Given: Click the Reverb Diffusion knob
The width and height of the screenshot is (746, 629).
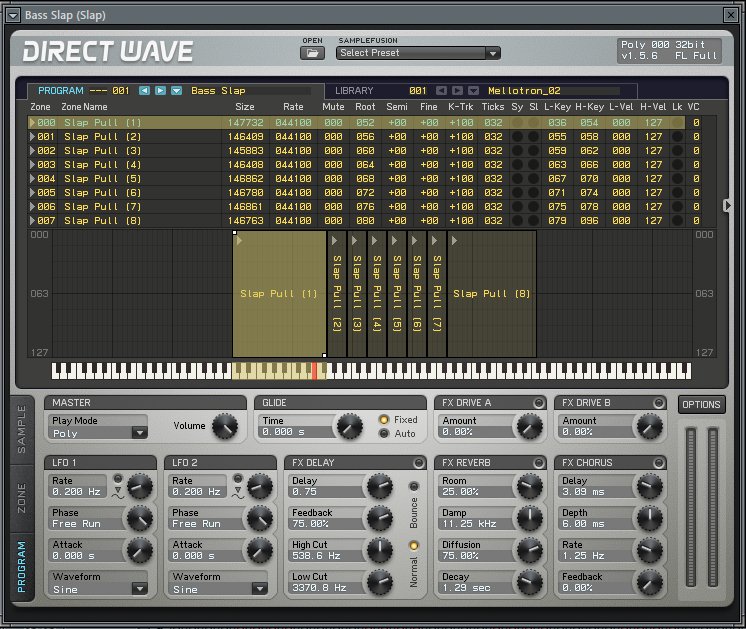Looking at the screenshot, I should click(530, 550).
